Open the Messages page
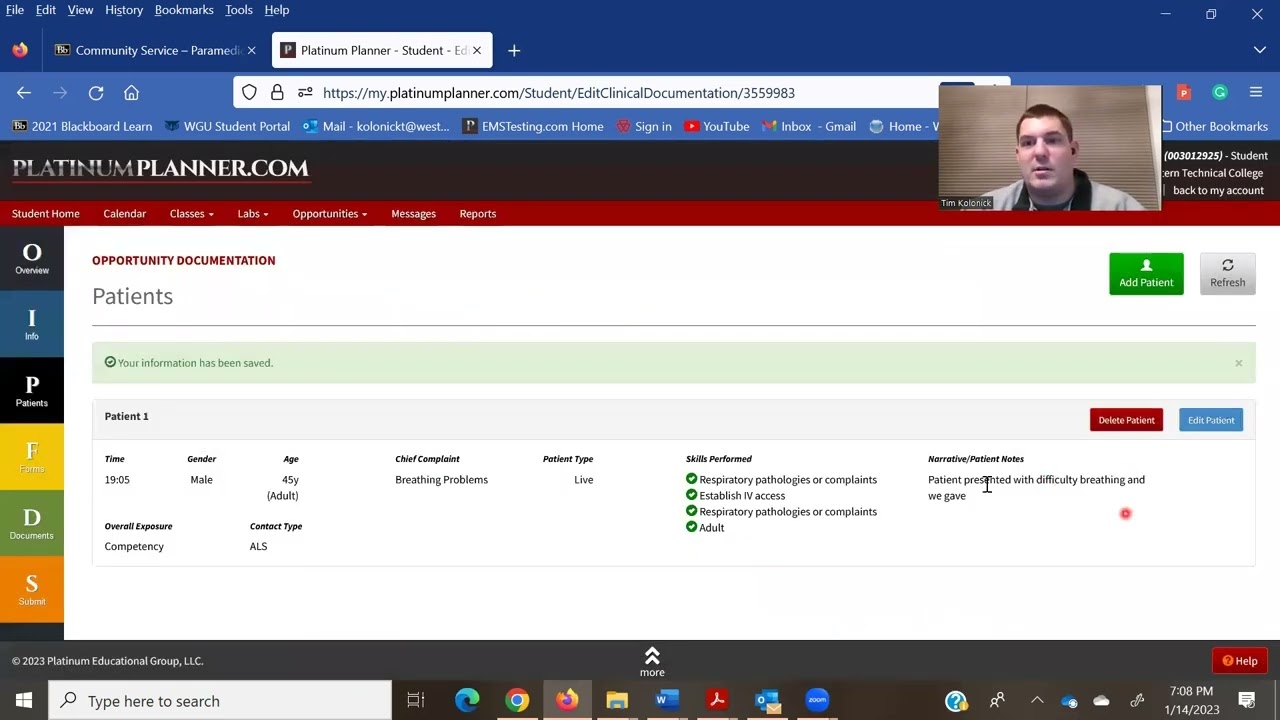The image size is (1280, 720). click(413, 213)
